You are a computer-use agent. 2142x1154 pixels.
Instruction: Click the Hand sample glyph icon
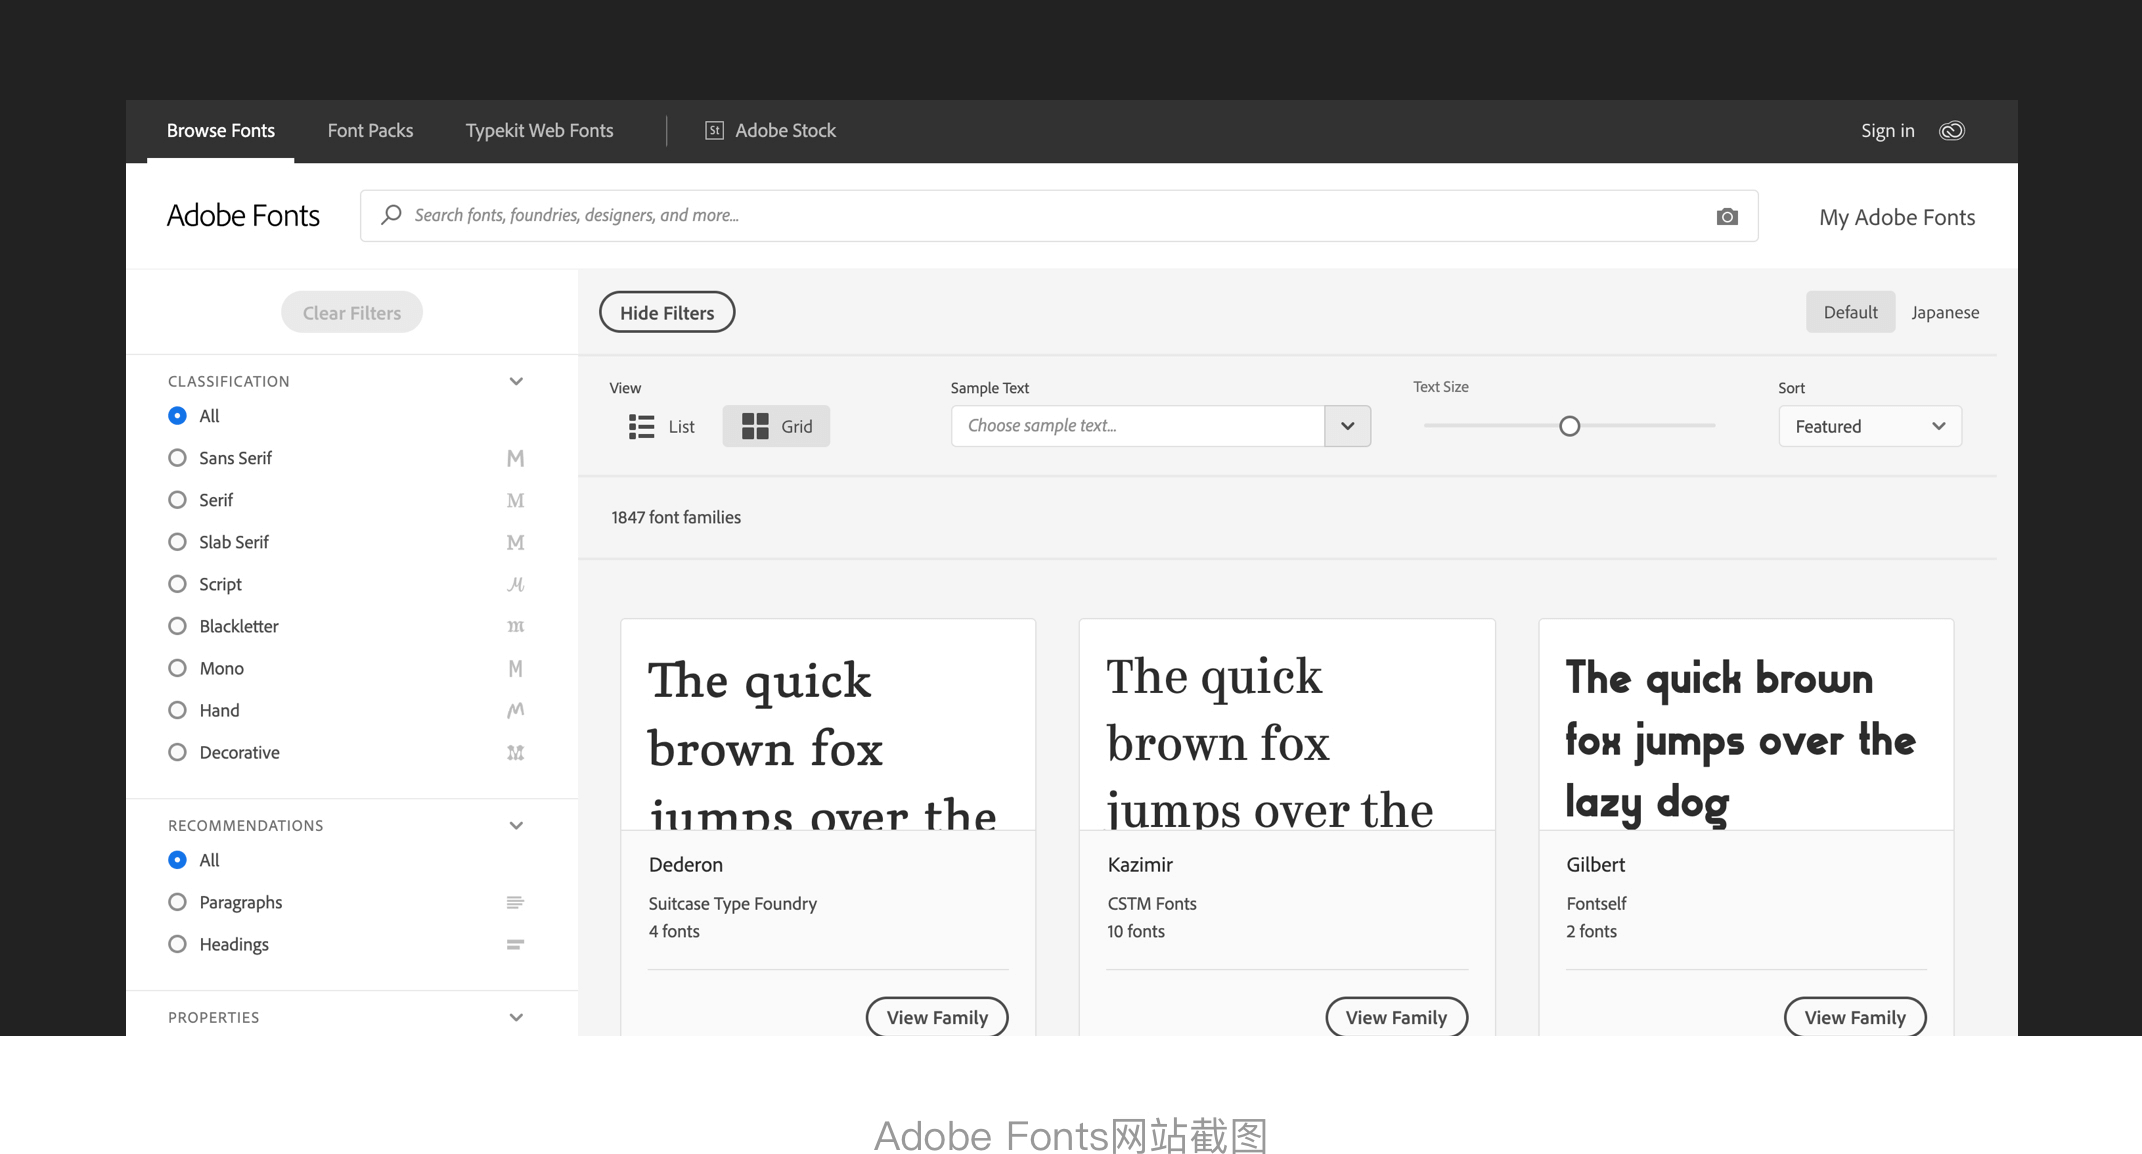click(515, 710)
